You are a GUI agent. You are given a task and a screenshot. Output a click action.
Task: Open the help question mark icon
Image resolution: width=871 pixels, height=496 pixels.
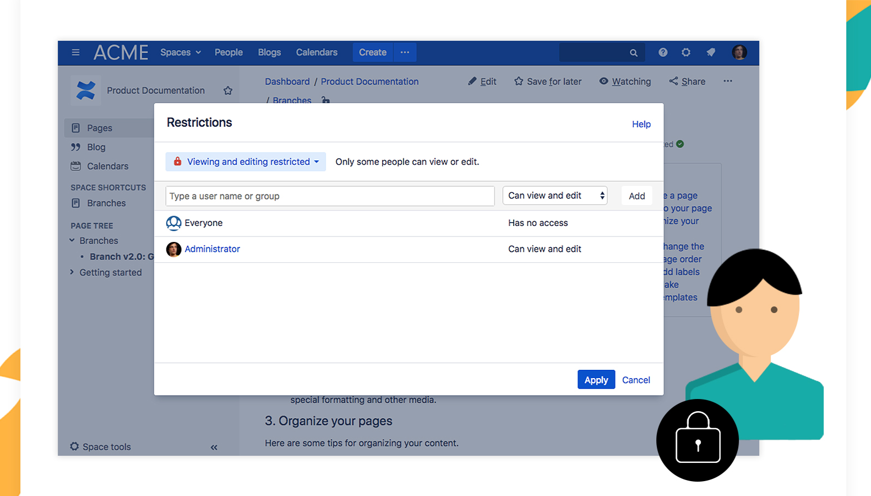point(663,52)
